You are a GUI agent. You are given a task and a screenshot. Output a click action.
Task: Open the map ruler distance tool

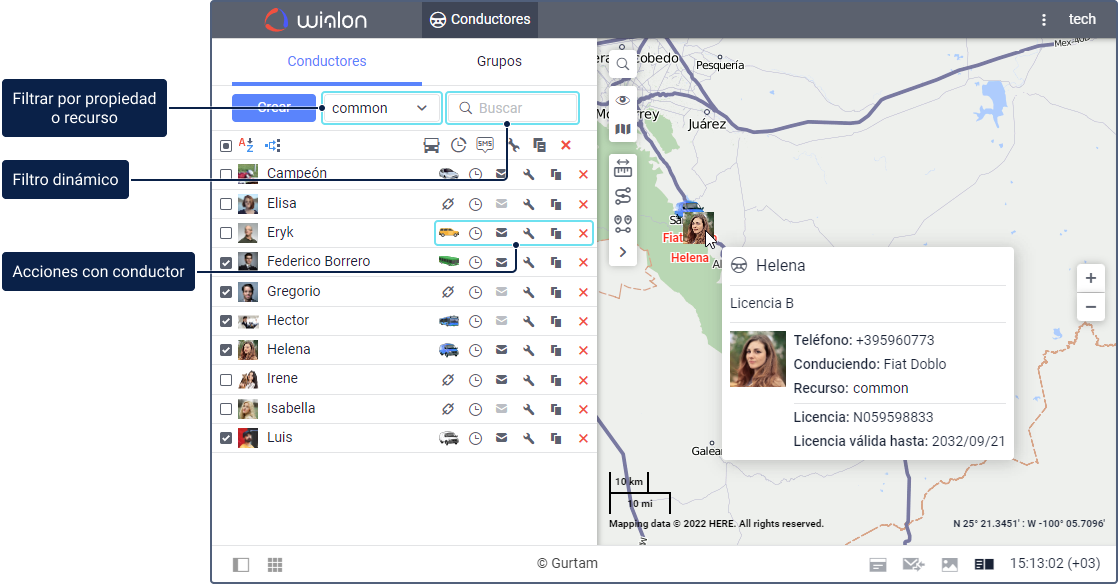click(622, 168)
